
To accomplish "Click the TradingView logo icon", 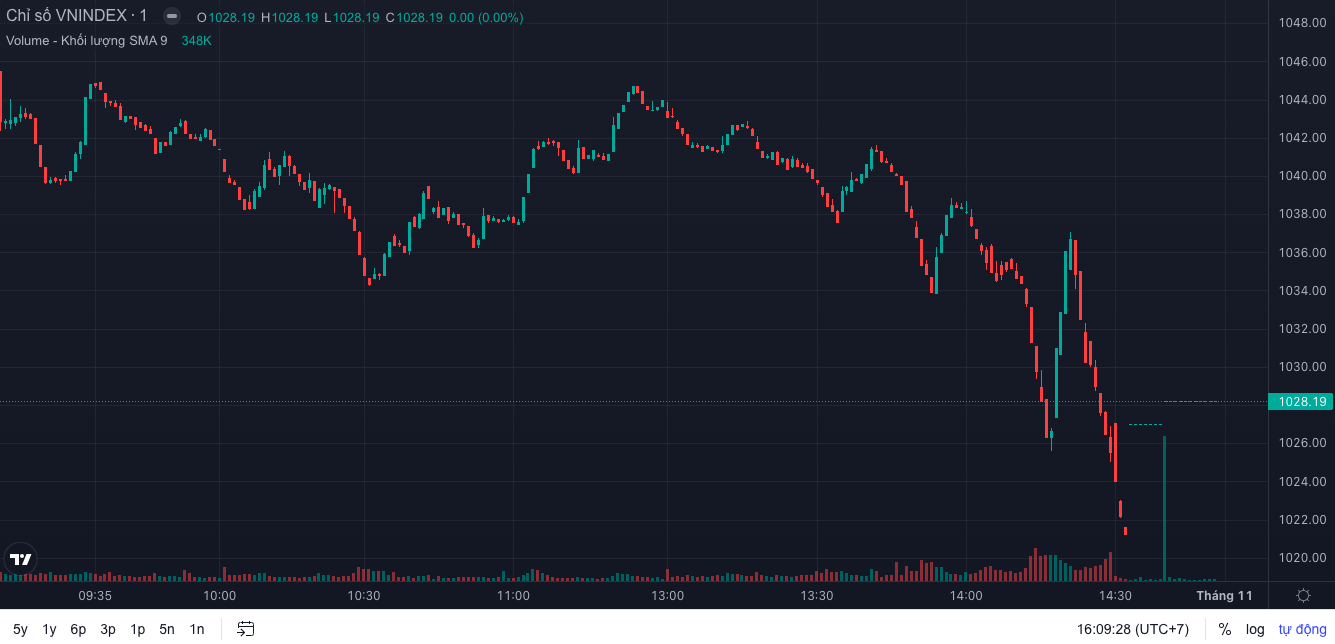I will [20, 559].
